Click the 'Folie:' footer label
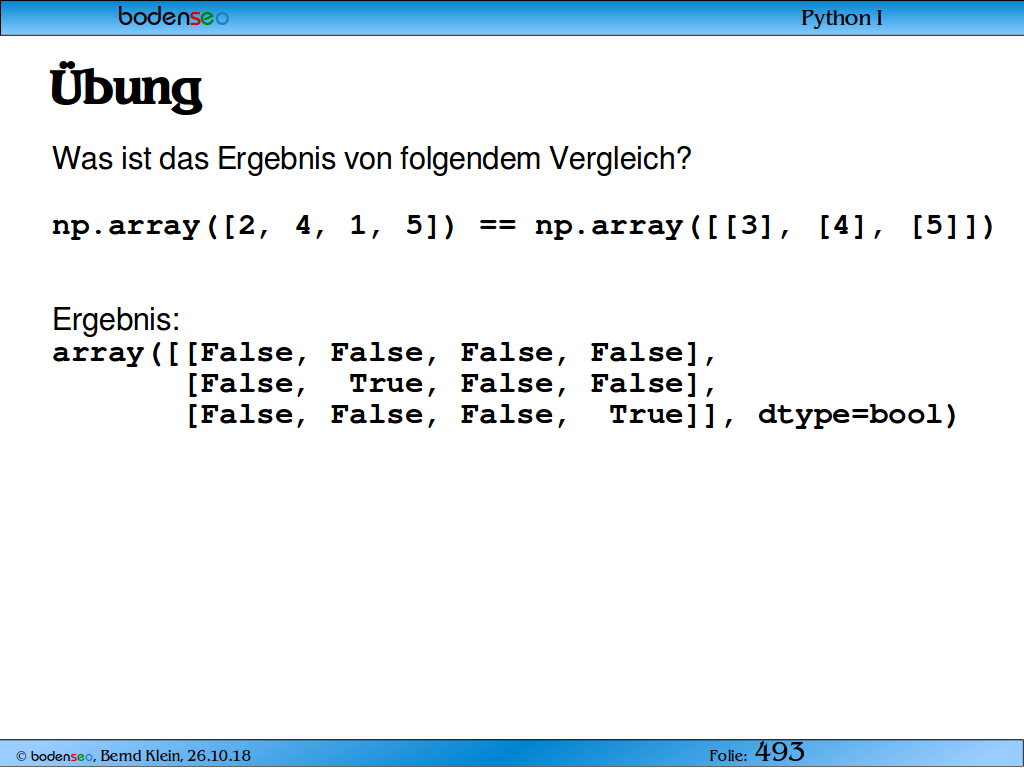Image resolution: width=1024 pixels, height=768 pixels. click(x=728, y=756)
